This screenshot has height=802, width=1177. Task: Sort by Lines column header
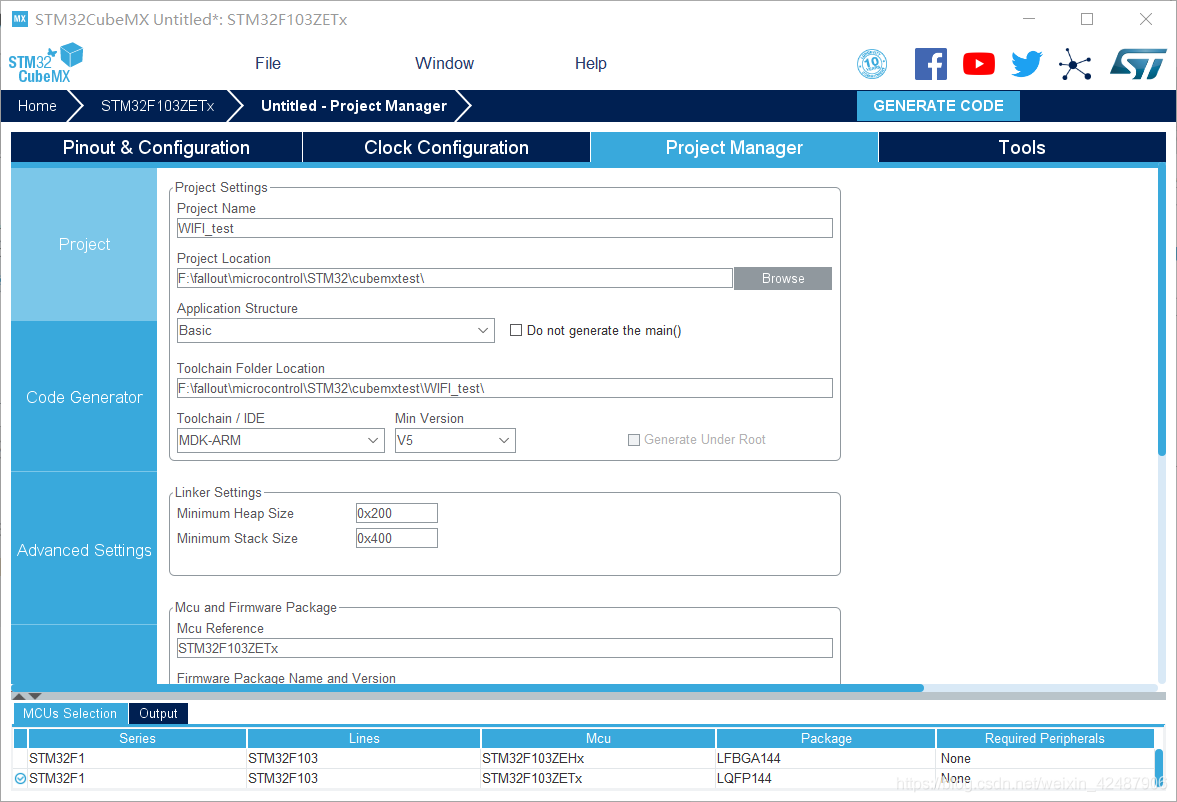pos(364,738)
